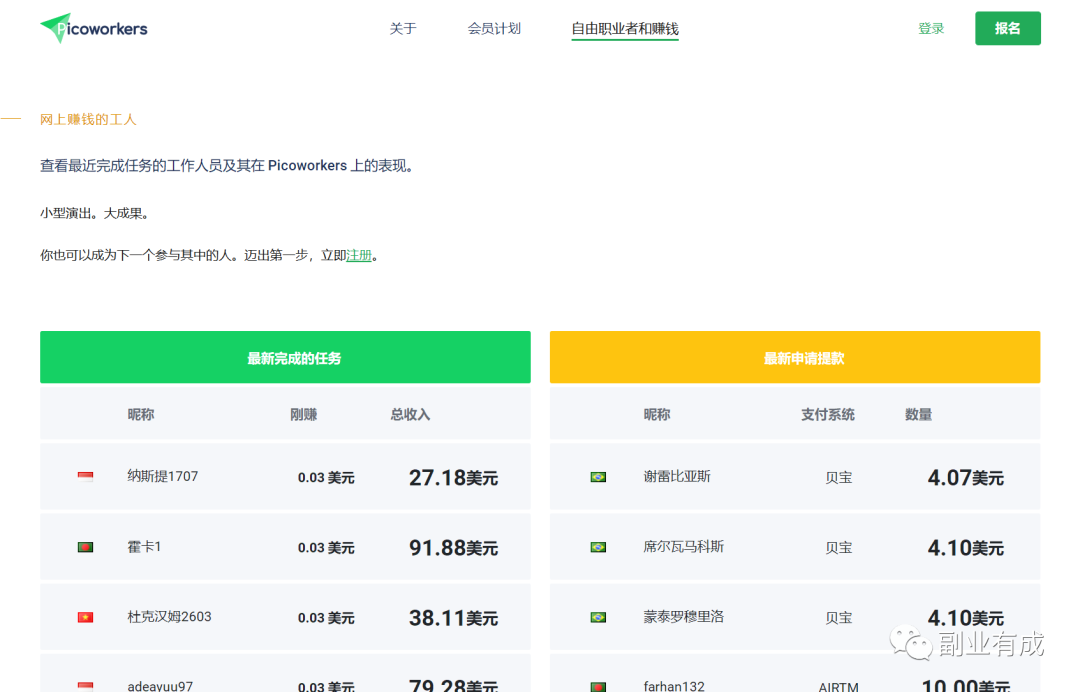This screenshot has width=1080, height=692.
Task: Click the 总收入 column header
Action: [409, 413]
